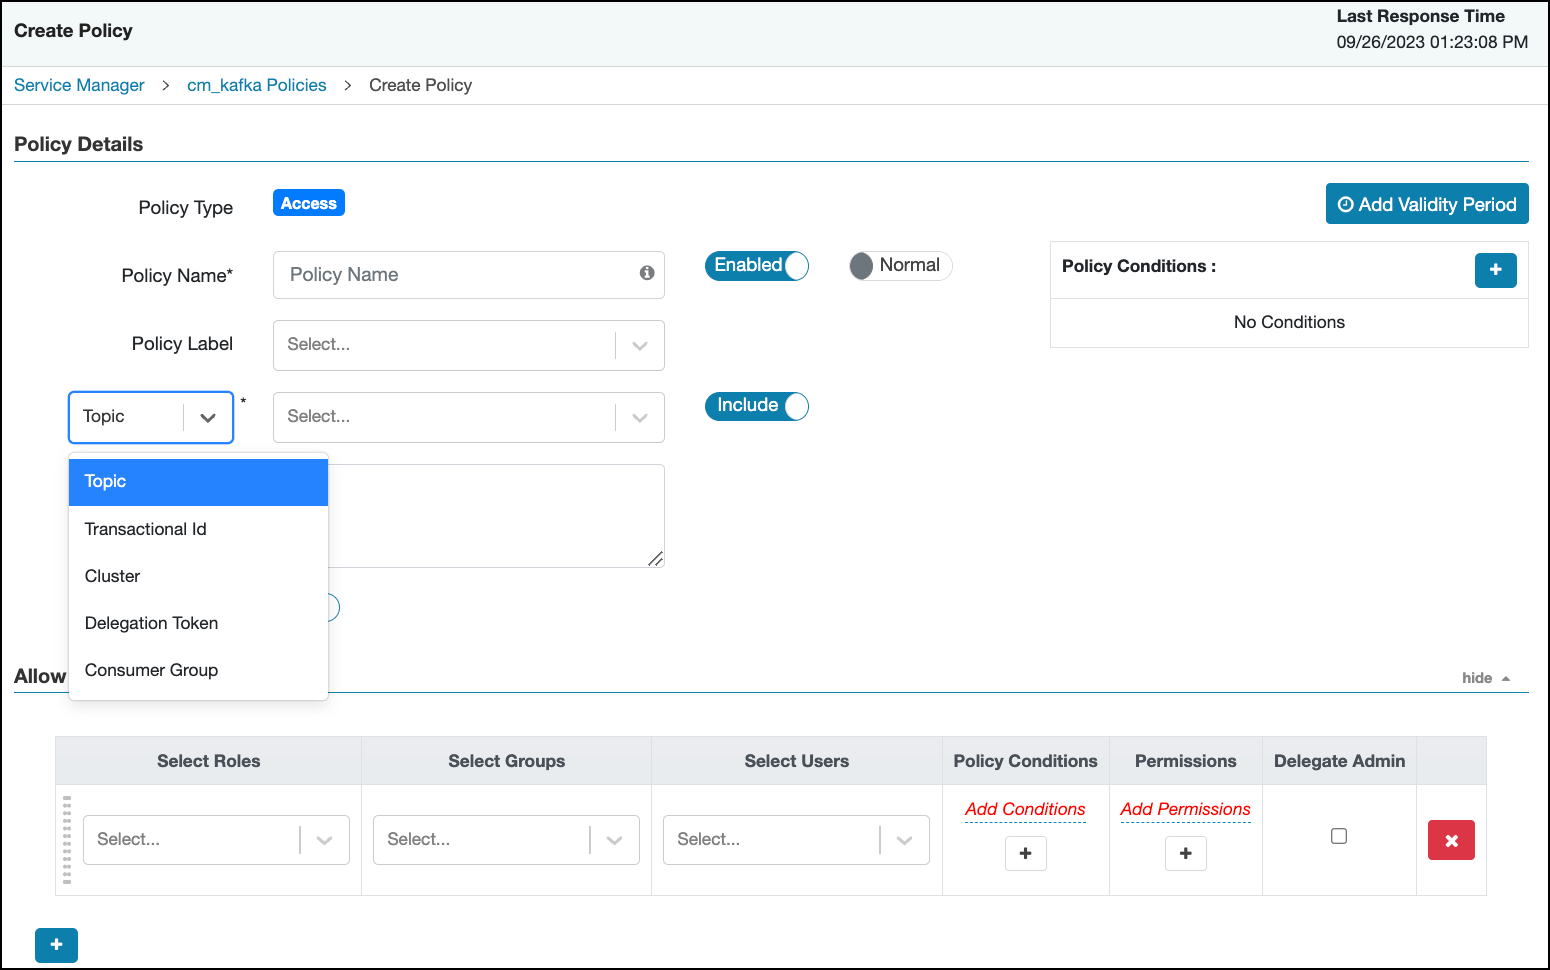Click the clock icon on Add Validity Period
This screenshot has height=970, width=1550.
click(x=1345, y=204)
